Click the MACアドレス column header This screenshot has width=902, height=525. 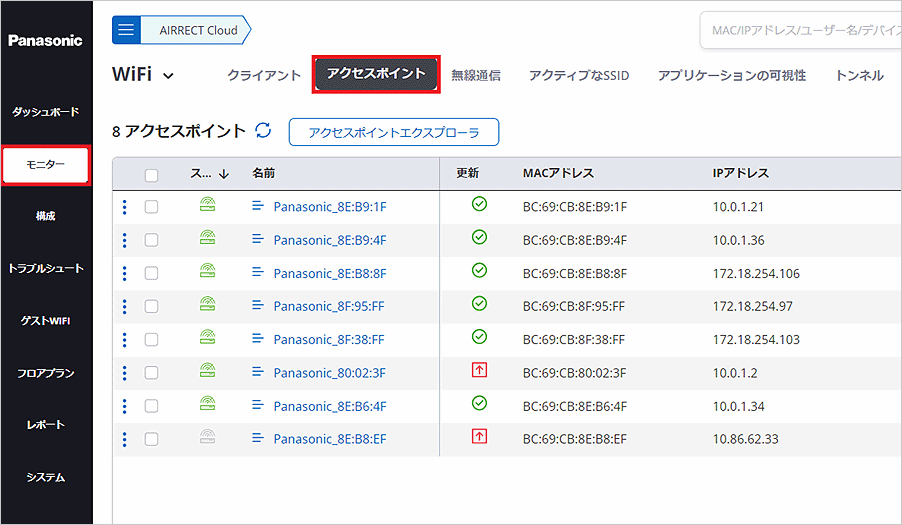[x=558, y=173]
